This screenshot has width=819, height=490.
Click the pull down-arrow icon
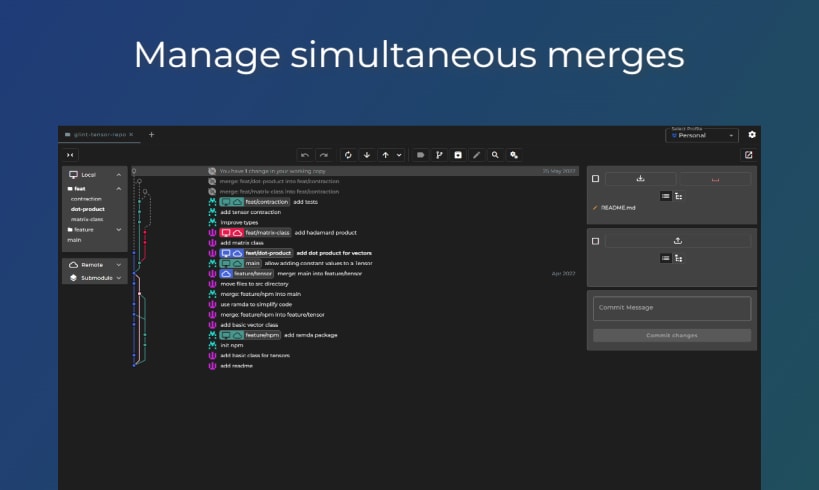367,155
